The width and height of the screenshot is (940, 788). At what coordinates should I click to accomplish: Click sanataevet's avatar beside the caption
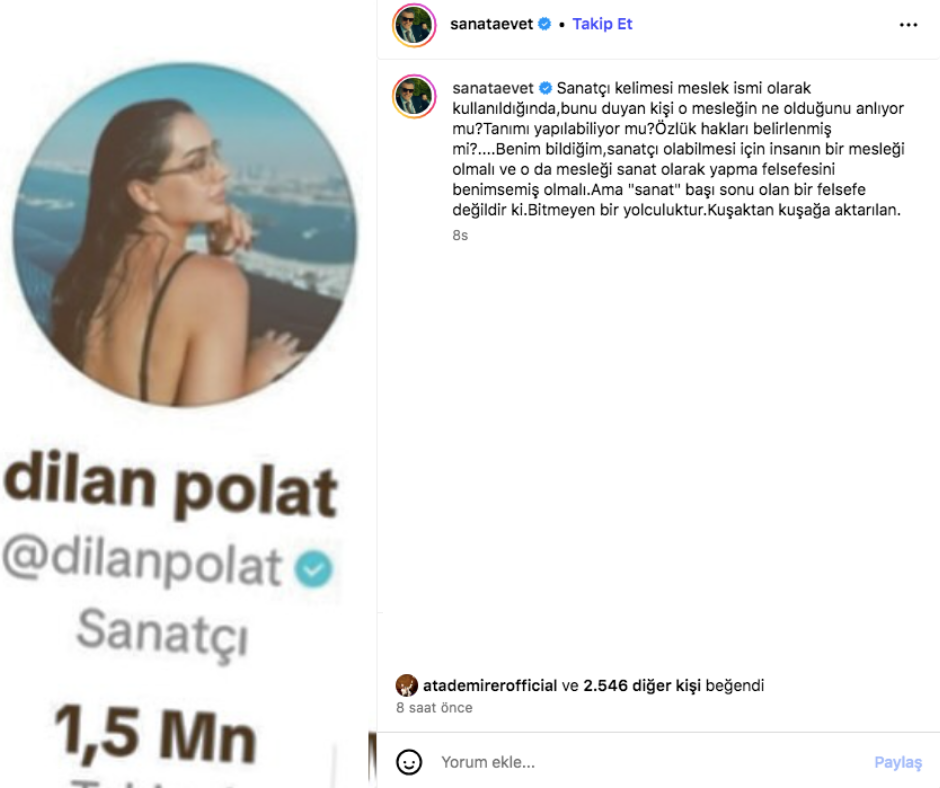tap(414, 96)
